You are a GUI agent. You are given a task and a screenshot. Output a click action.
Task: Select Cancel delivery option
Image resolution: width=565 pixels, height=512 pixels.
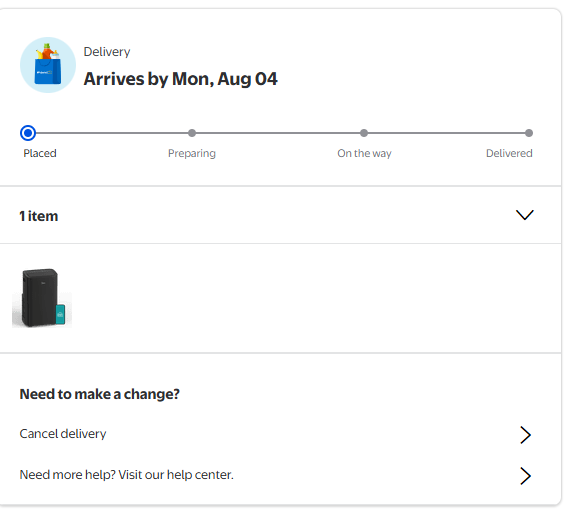tap(63, 434)
